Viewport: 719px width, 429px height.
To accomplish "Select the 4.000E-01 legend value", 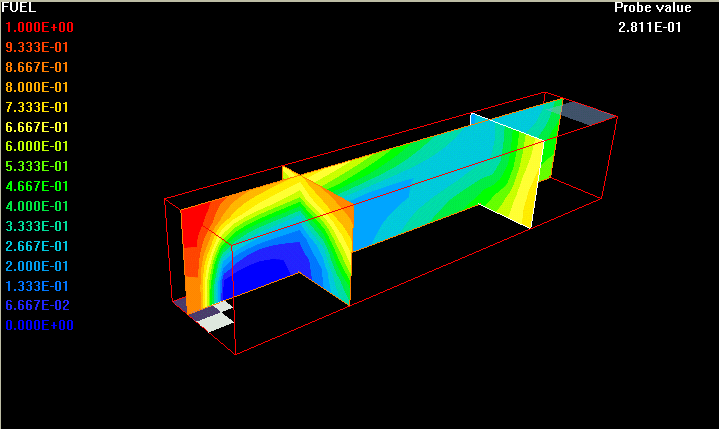I will 39,206.
